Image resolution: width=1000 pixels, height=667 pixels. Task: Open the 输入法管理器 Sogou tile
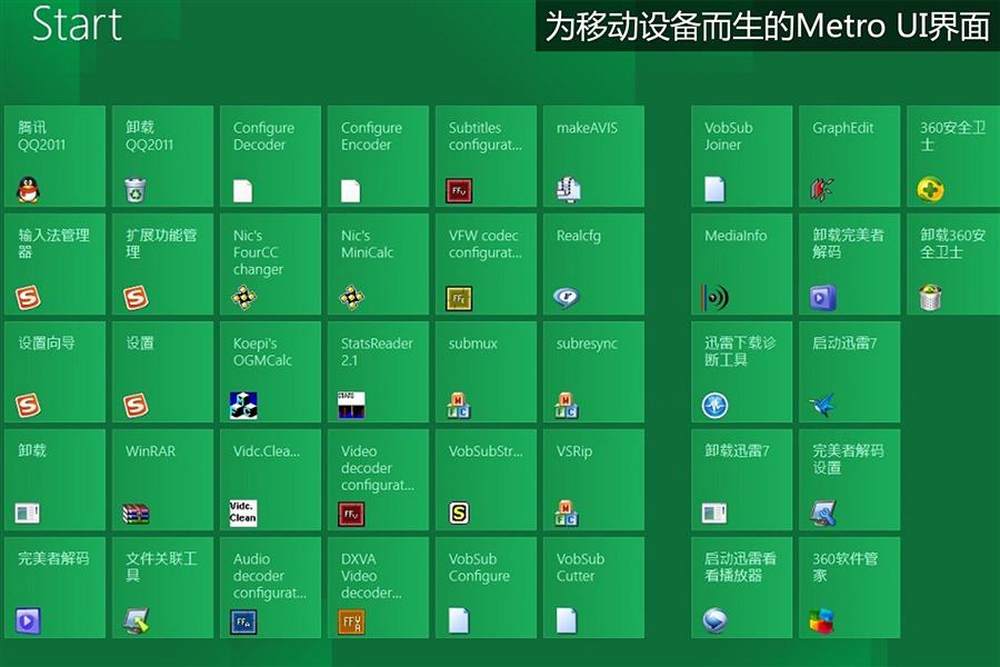point(55,264)
